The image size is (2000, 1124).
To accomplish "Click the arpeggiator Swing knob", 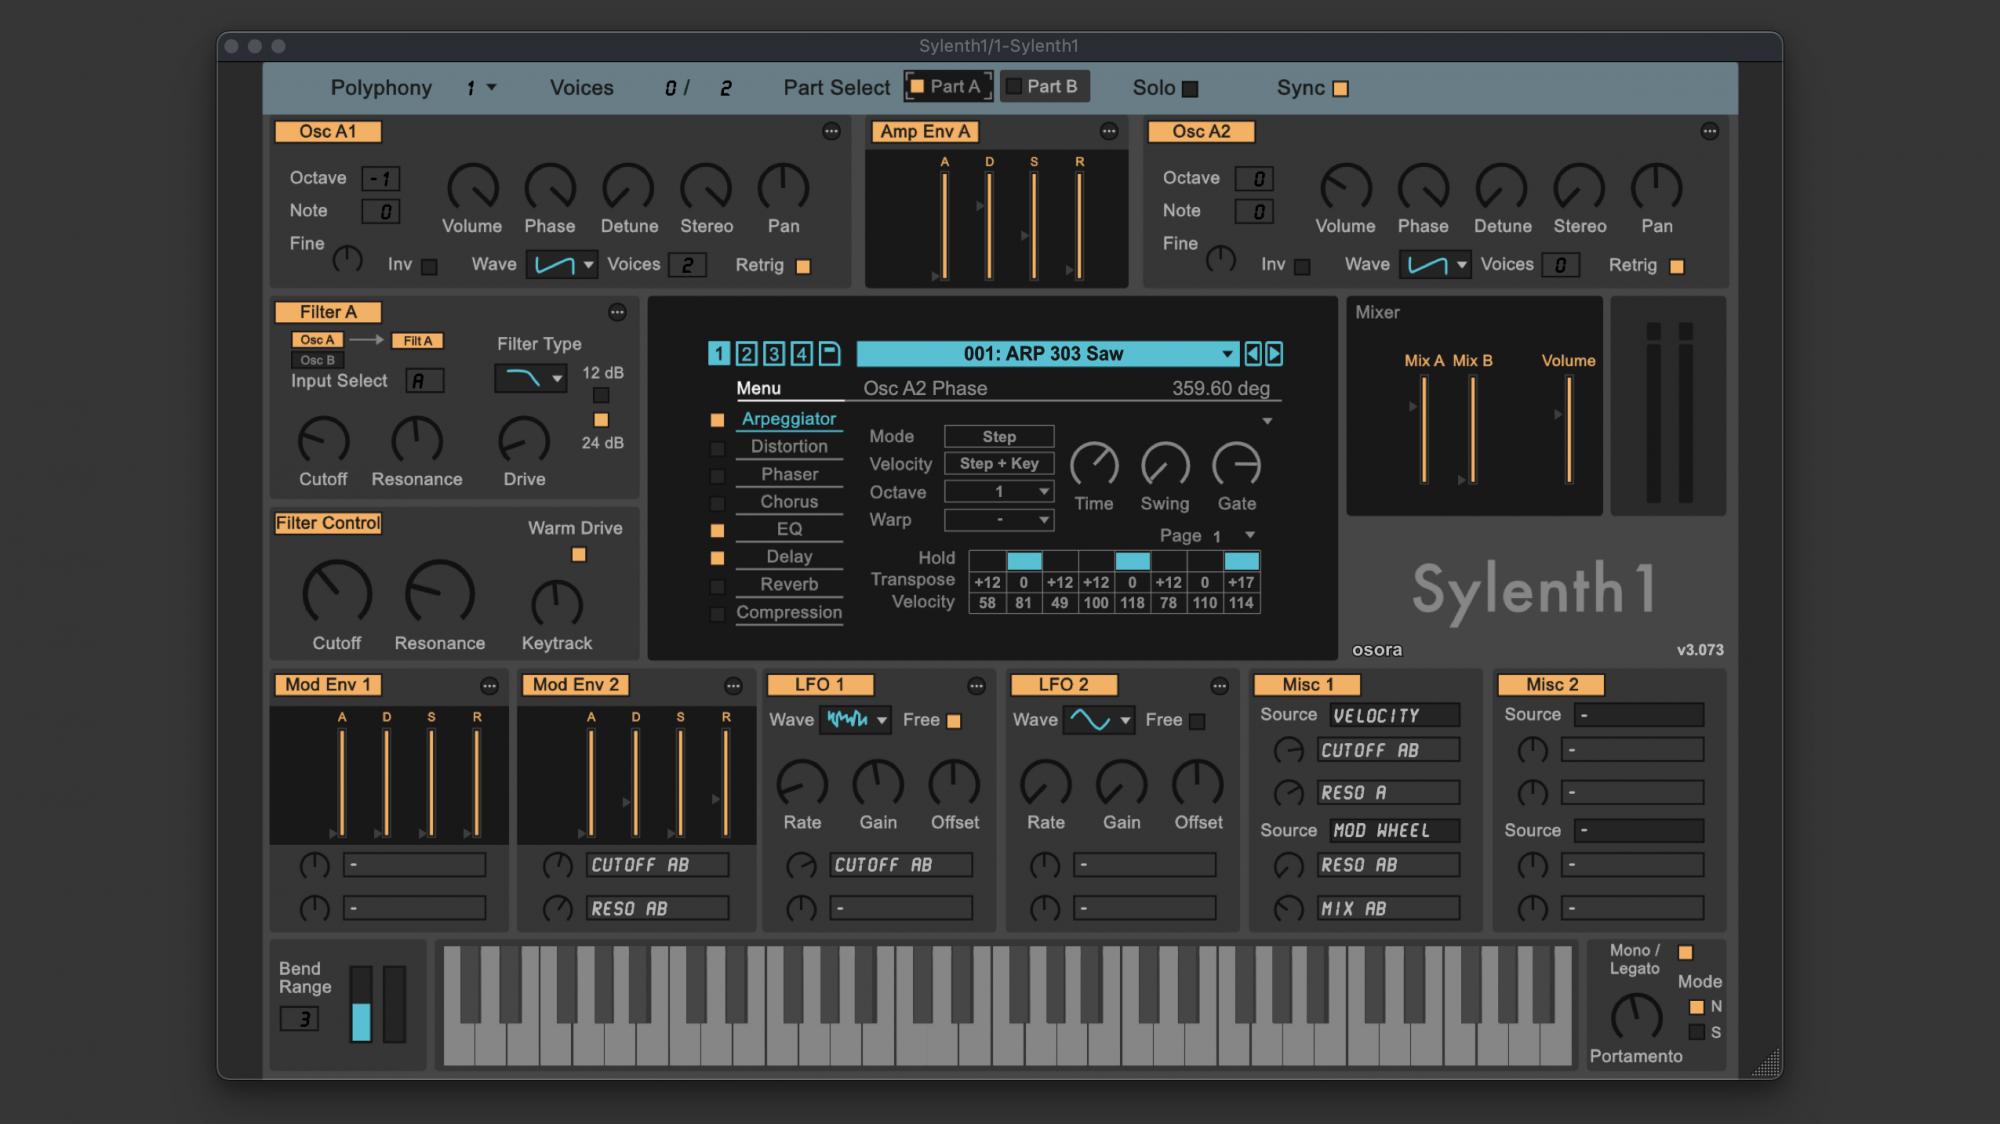I will (x=1165, y=465).
